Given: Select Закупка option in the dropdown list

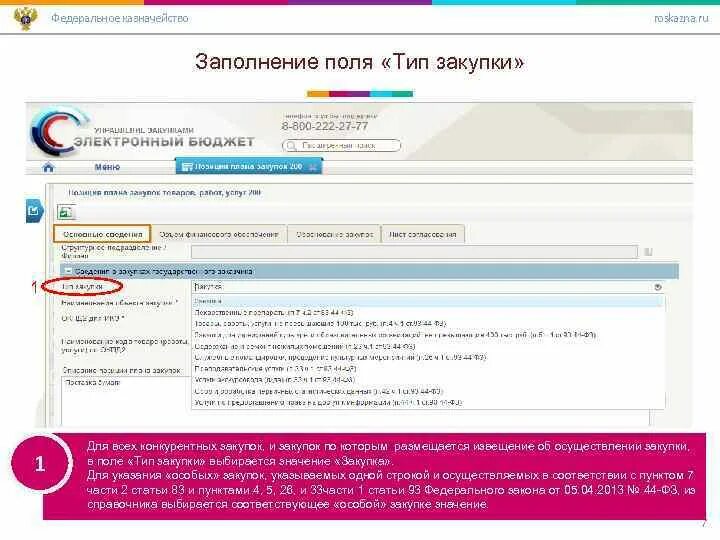Looking at the screenshot, I should [x=428, y=301].
